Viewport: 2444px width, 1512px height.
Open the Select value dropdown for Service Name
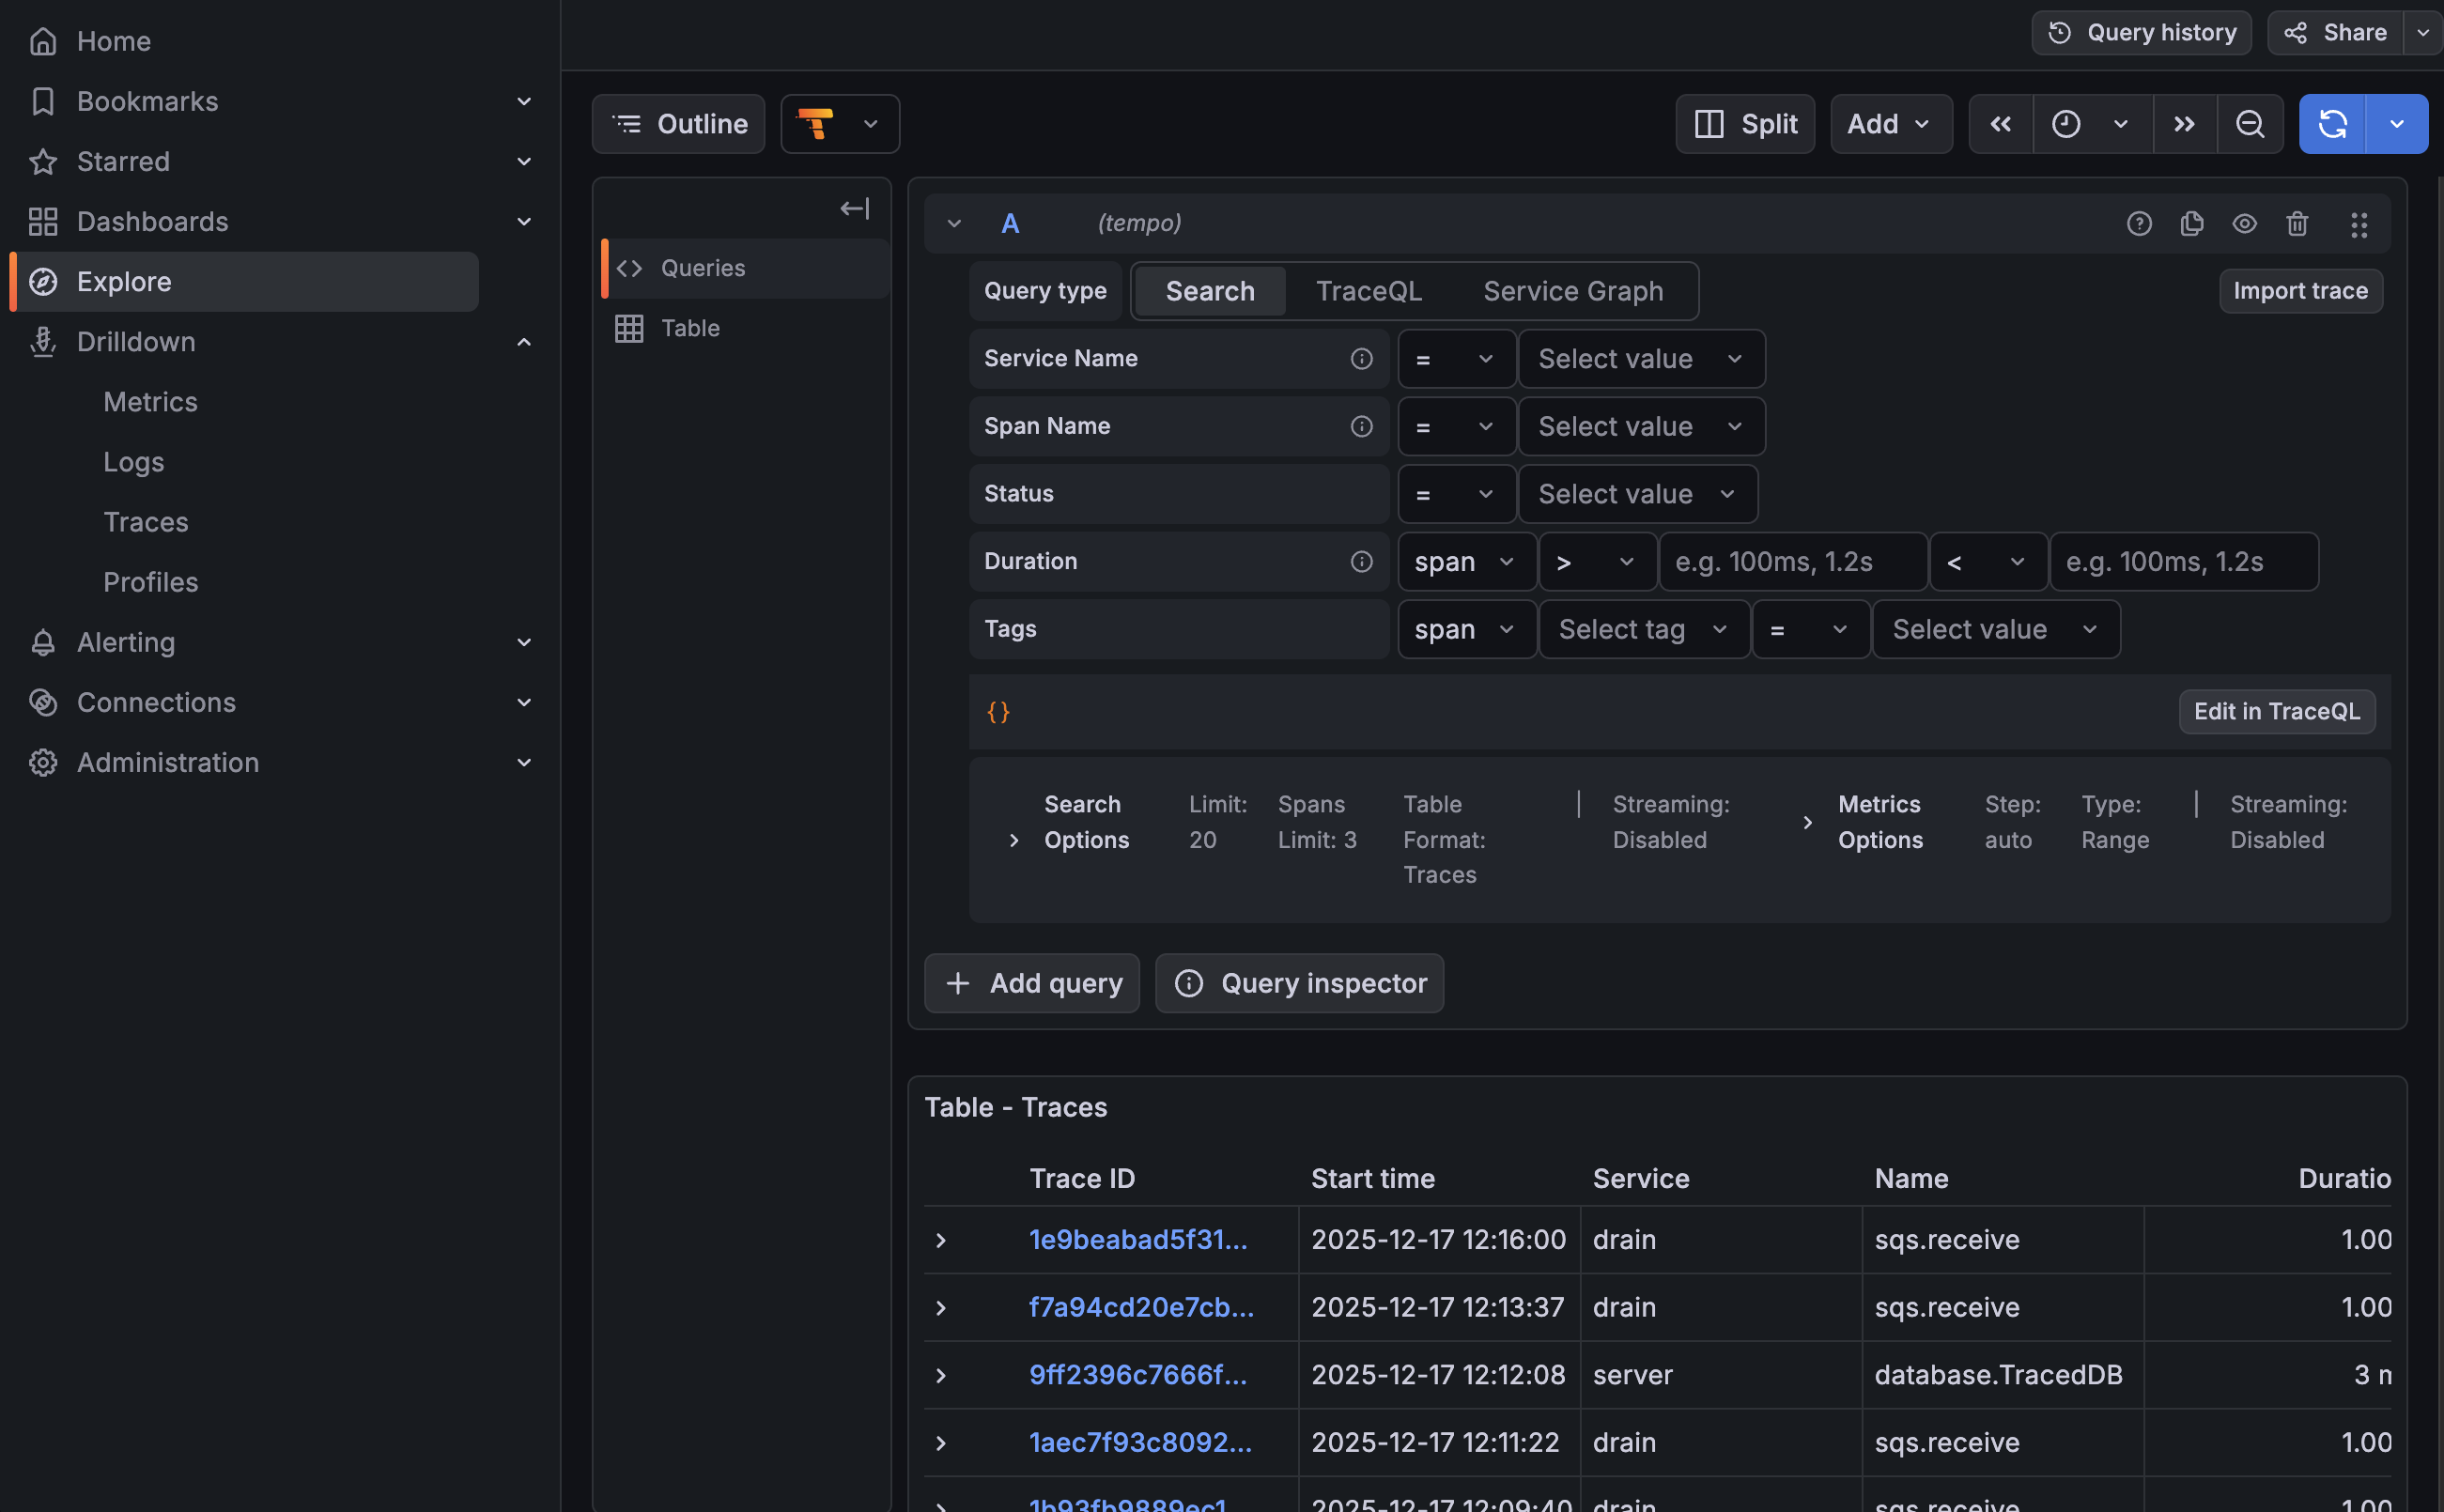coord(1641,358)
